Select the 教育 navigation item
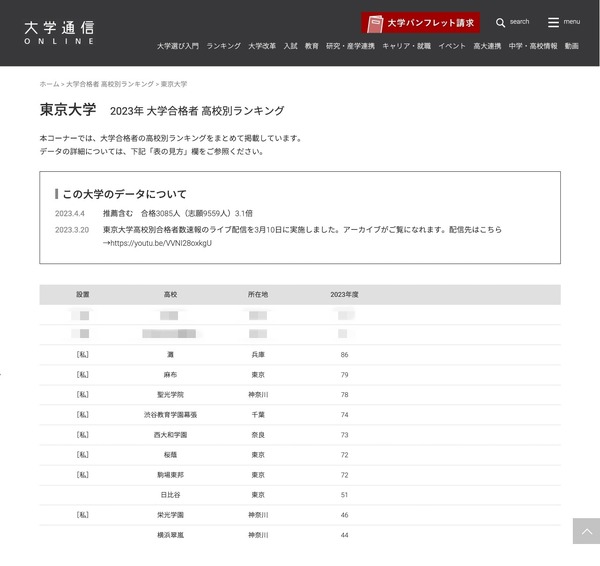600x566 pixels. pos(312,46)
